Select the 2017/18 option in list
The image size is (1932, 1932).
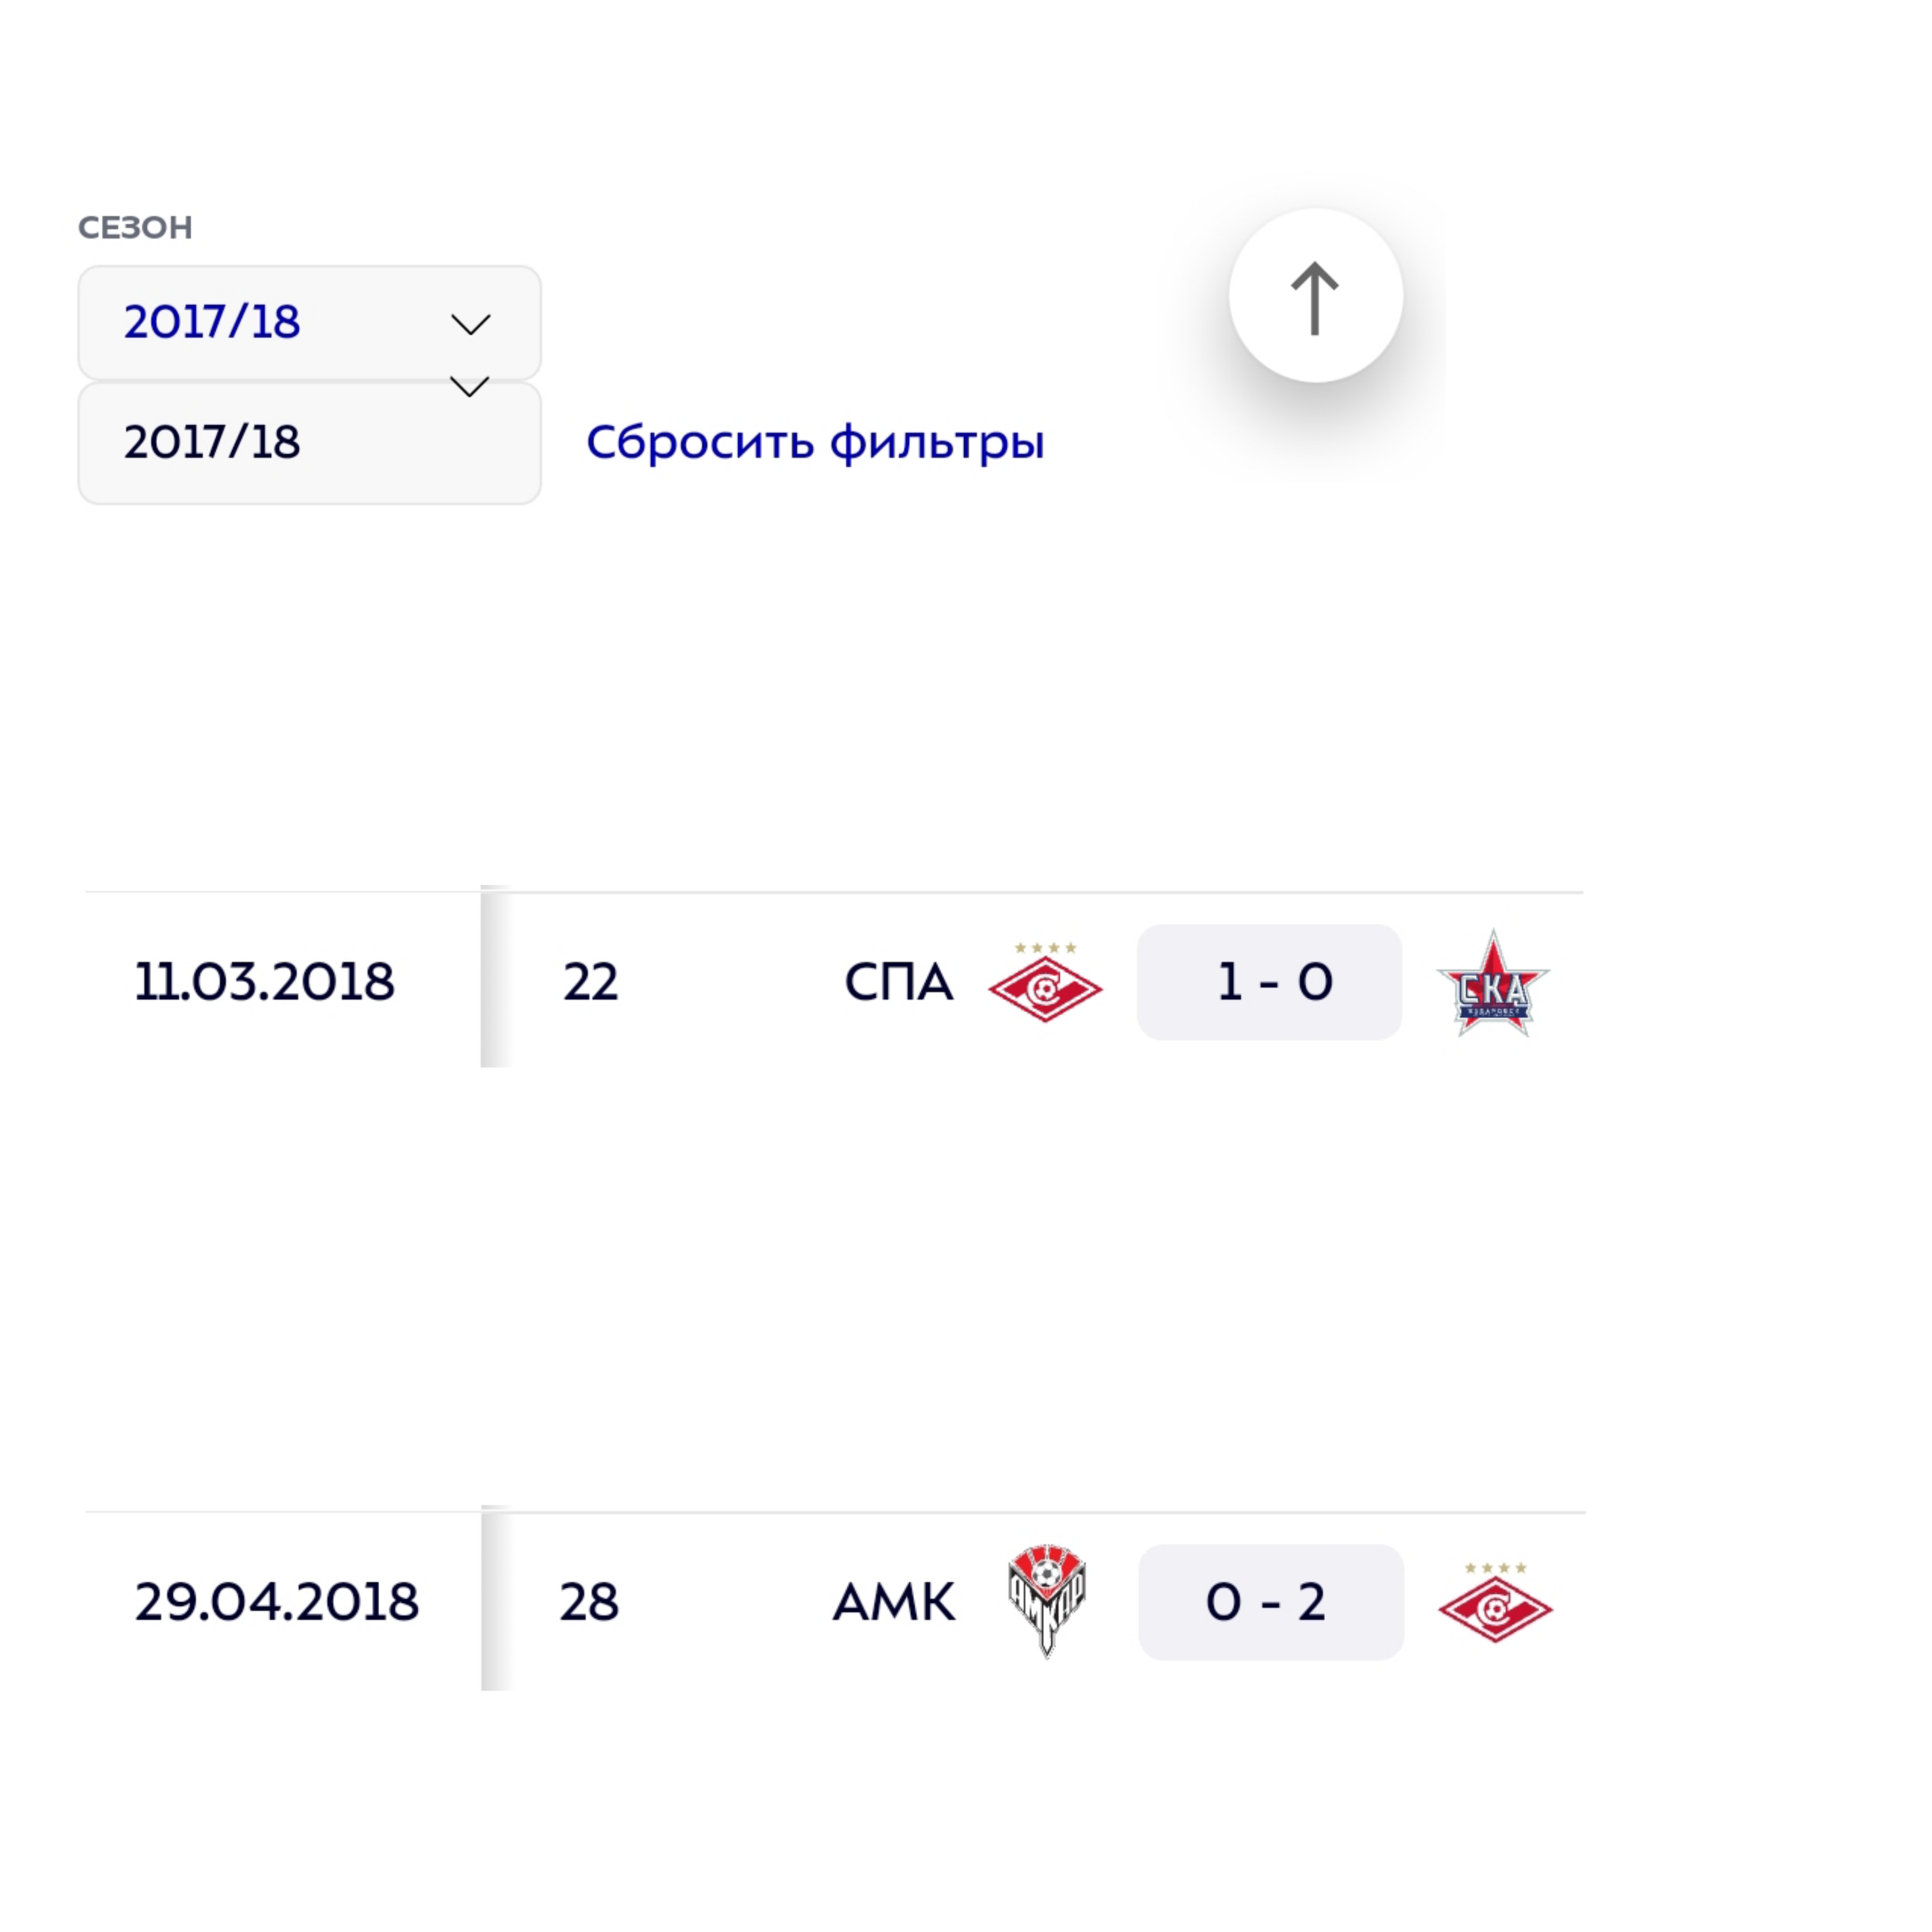tap(212, 443)
